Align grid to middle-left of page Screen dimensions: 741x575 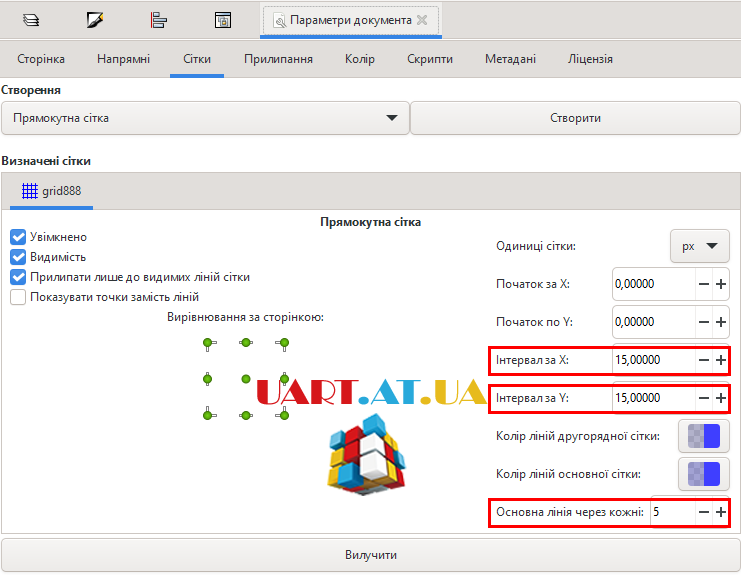[207, 379]
